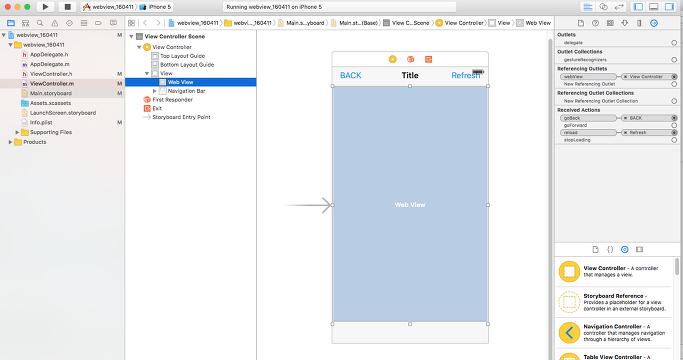683x360 pixels.
Task: Switch to Standard editor mode
Action: point(588,7)
